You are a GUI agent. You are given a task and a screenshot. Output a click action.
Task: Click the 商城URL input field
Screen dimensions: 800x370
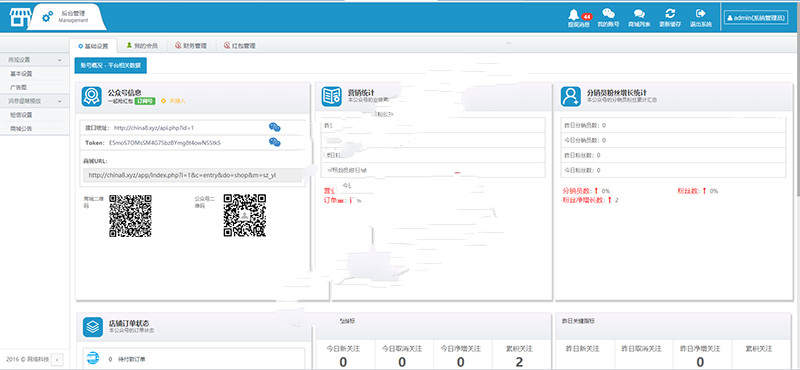coord(192,175)
